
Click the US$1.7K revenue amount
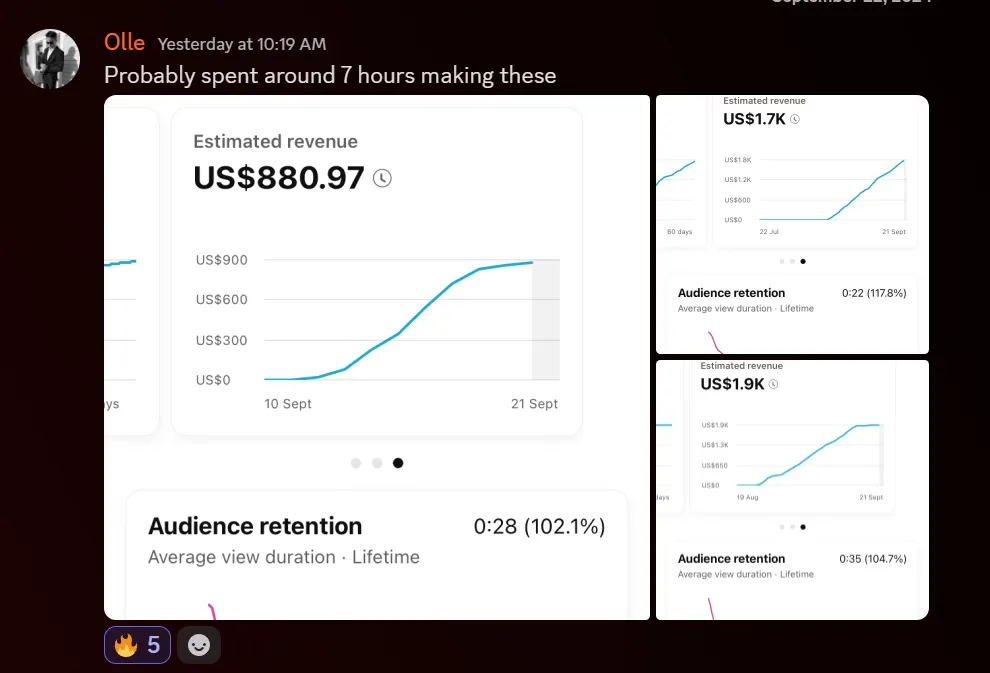pyautogui.click(x=754, y=119)
